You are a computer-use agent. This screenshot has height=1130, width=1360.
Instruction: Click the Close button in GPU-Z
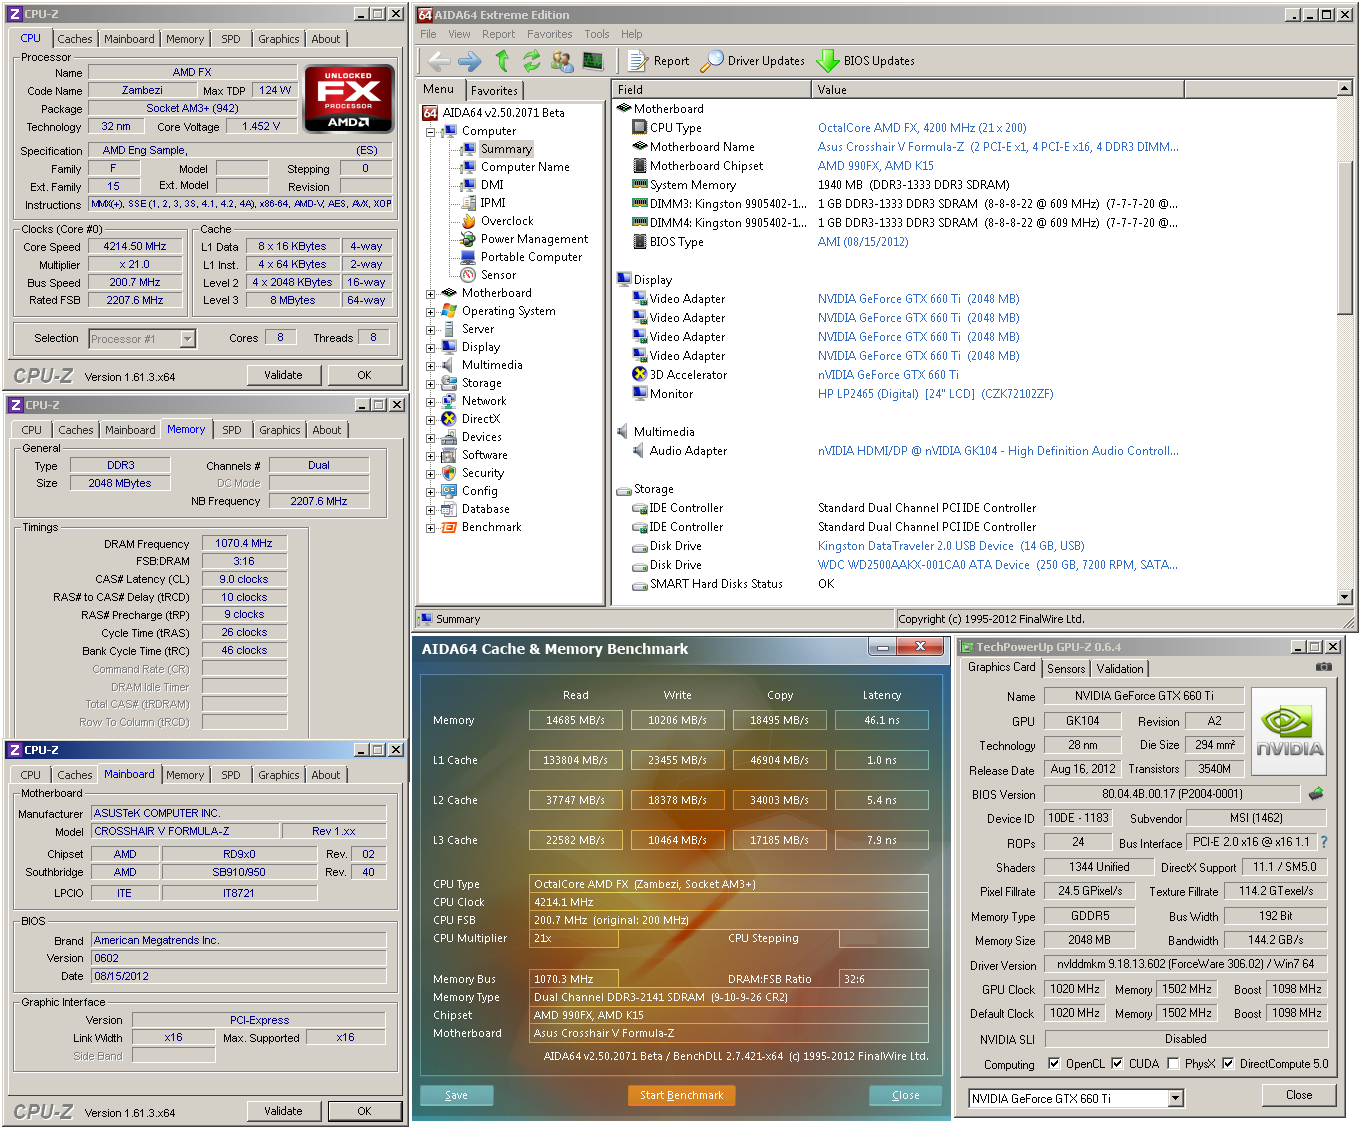click(x=1299, y=1095)
